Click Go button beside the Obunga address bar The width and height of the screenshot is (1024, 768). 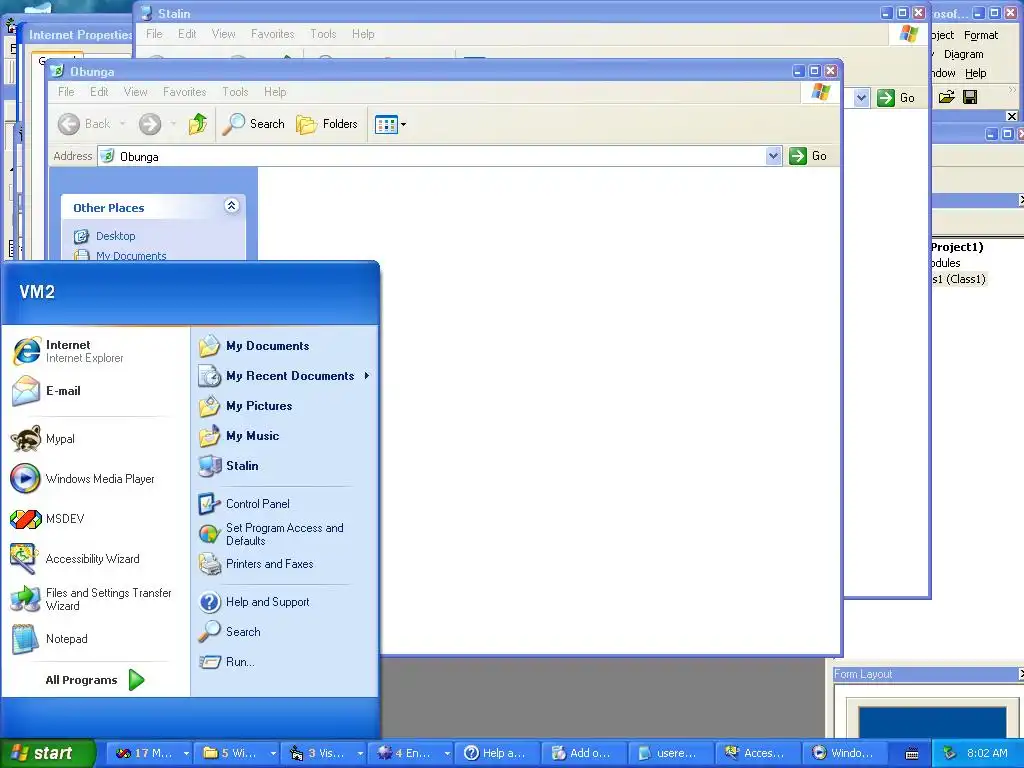click(808, 156)
